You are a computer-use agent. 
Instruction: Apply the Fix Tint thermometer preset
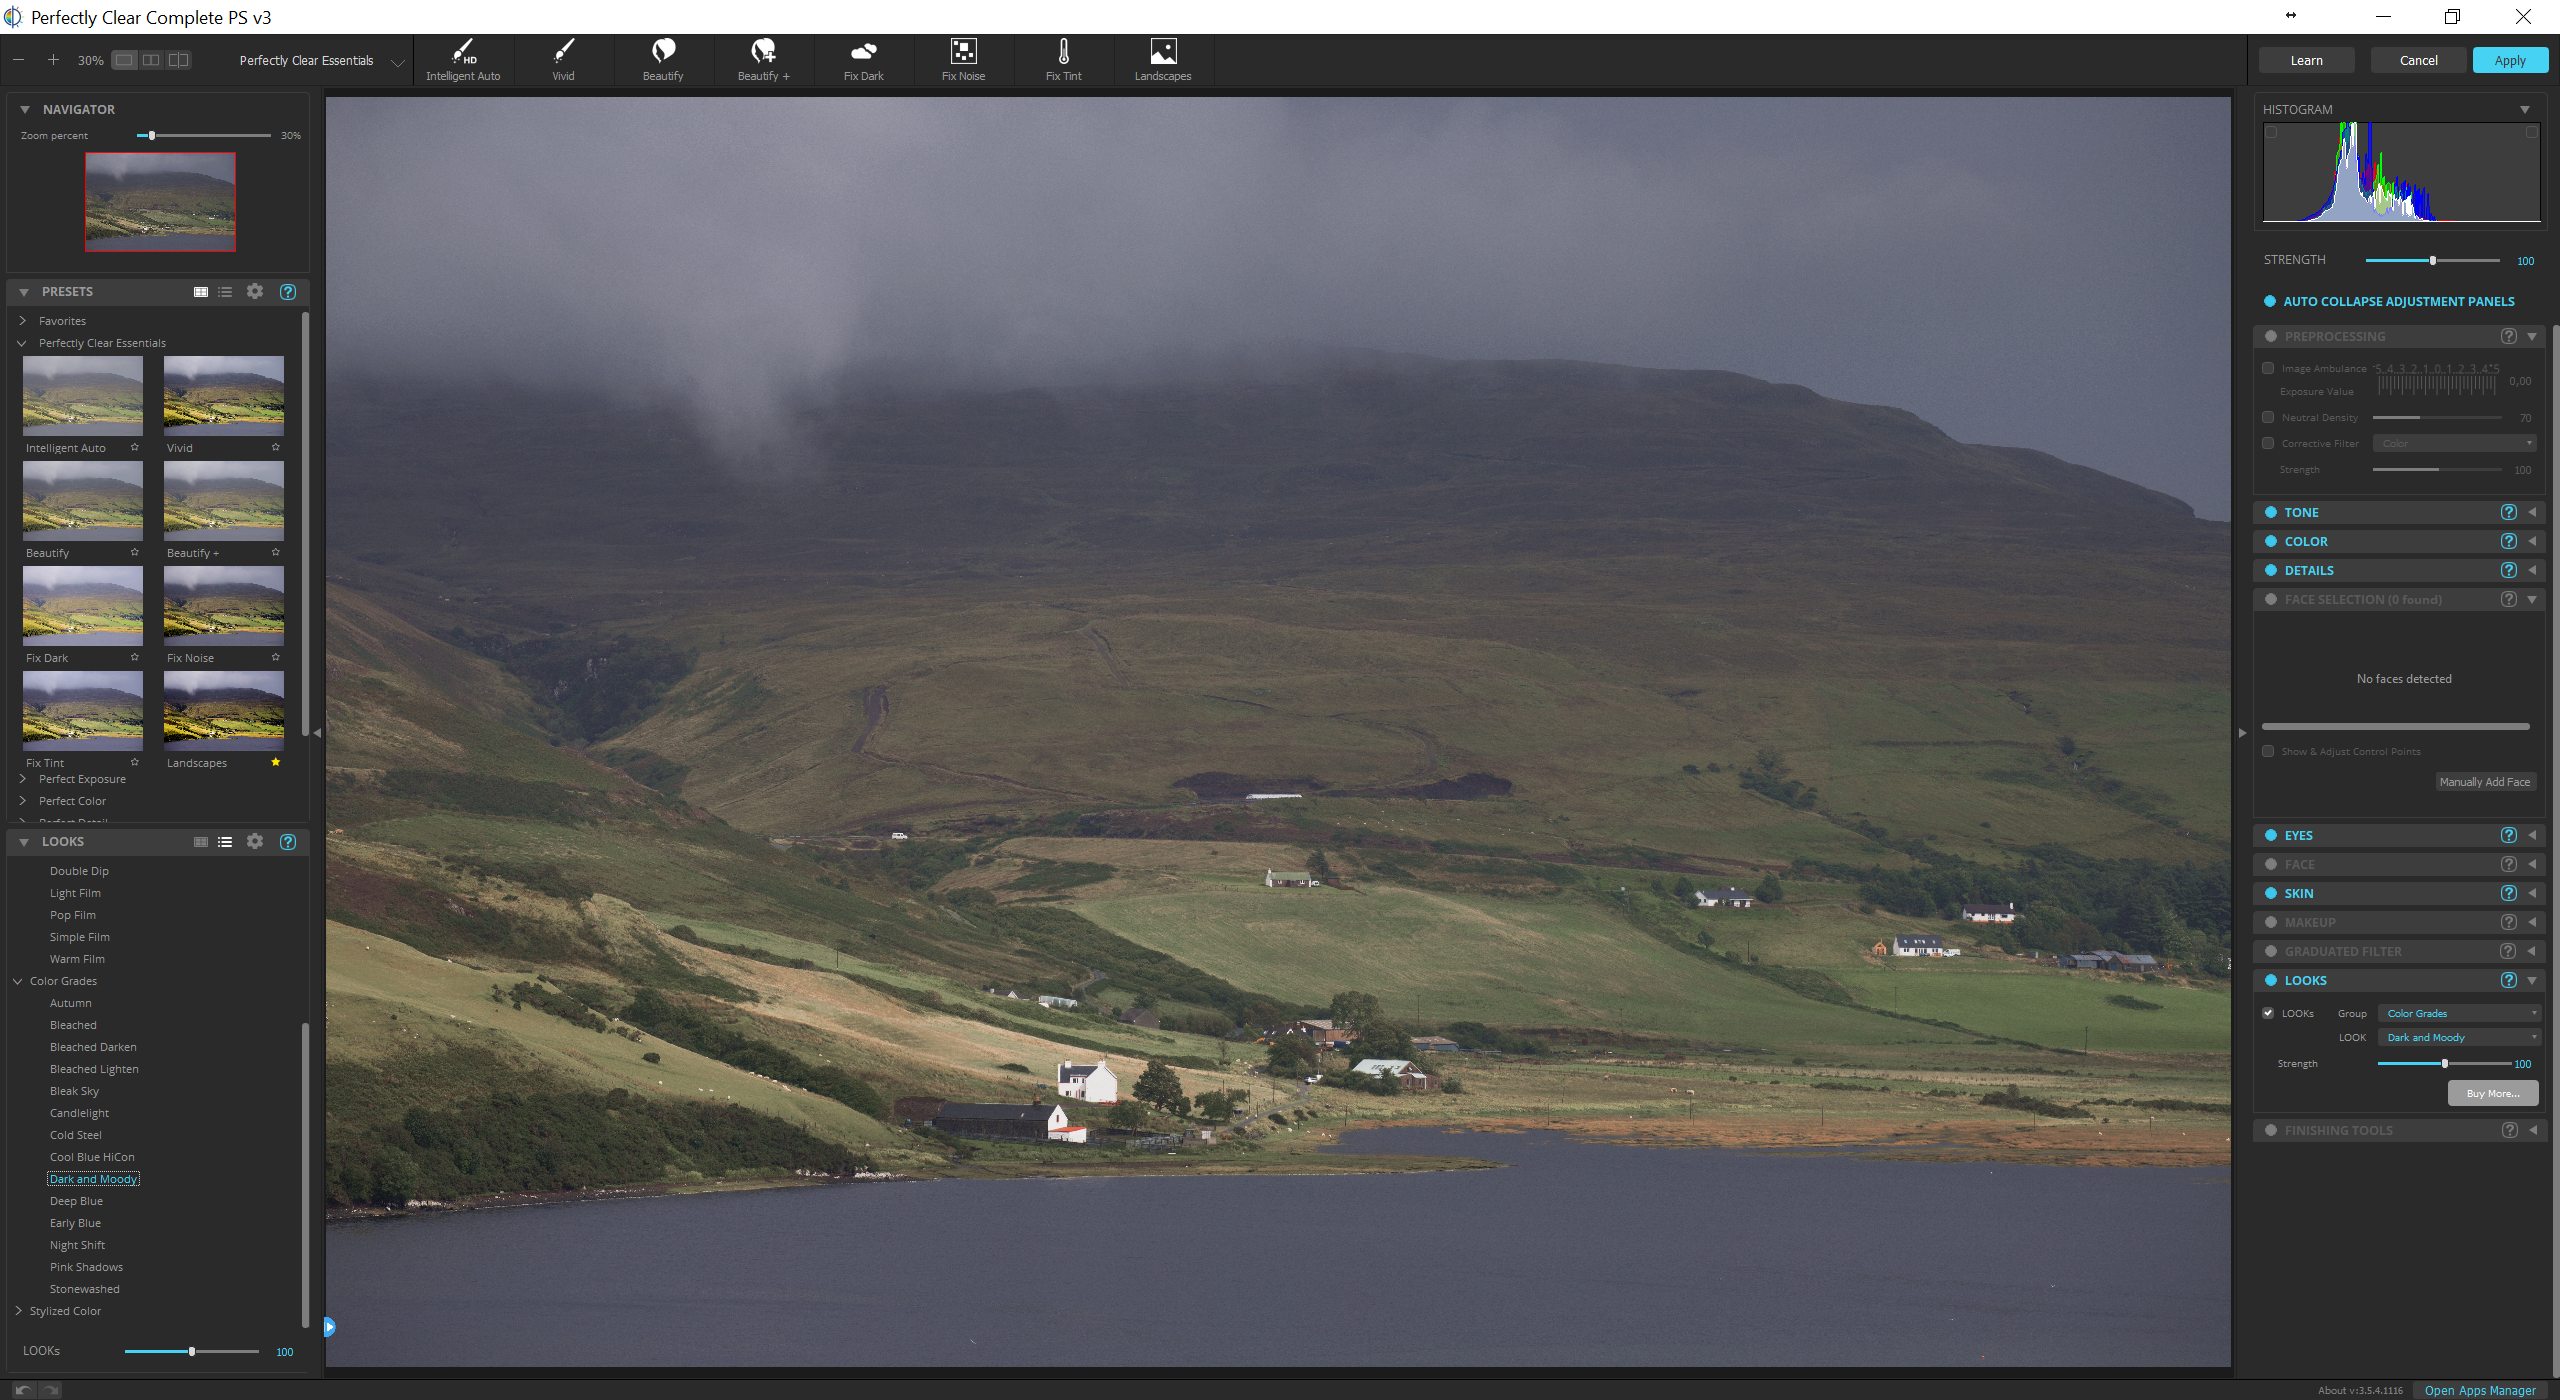point(1063,60)
